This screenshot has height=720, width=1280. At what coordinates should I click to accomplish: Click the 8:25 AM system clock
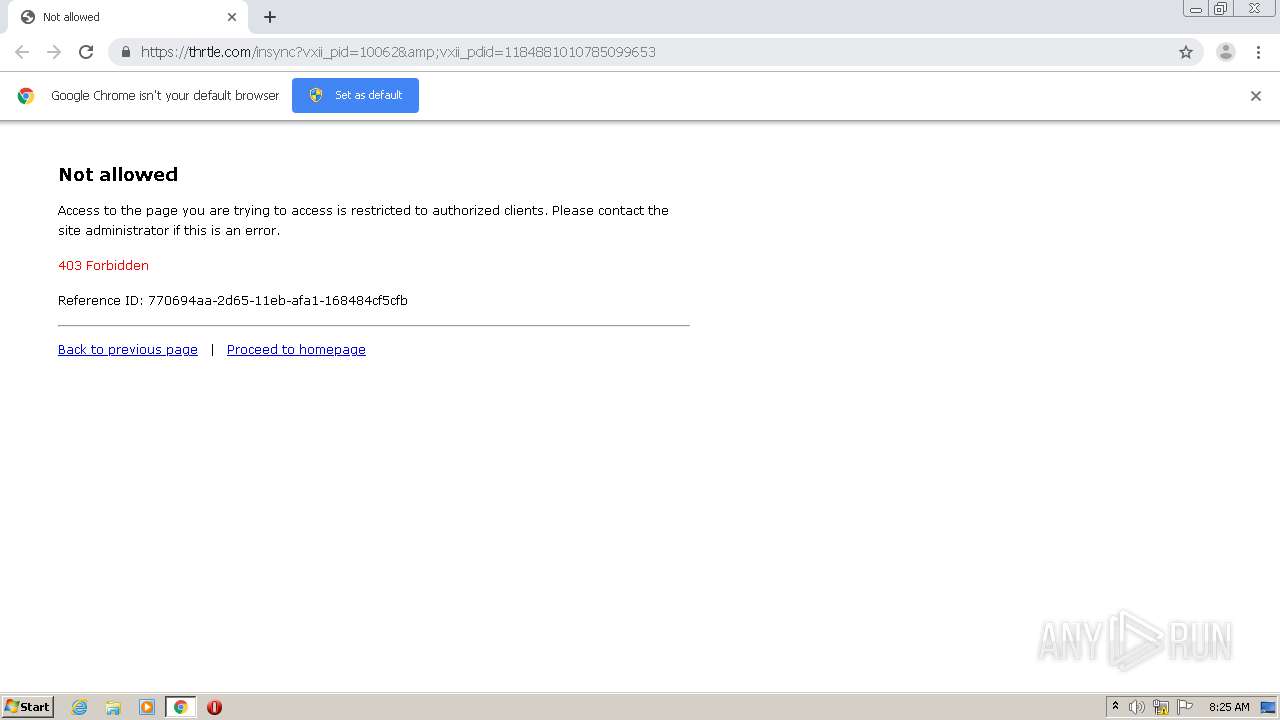tap(1229, 707)
